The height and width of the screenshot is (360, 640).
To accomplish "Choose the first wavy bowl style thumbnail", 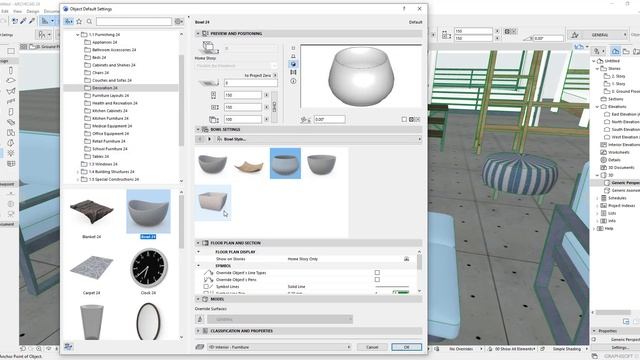I will 212,164.
